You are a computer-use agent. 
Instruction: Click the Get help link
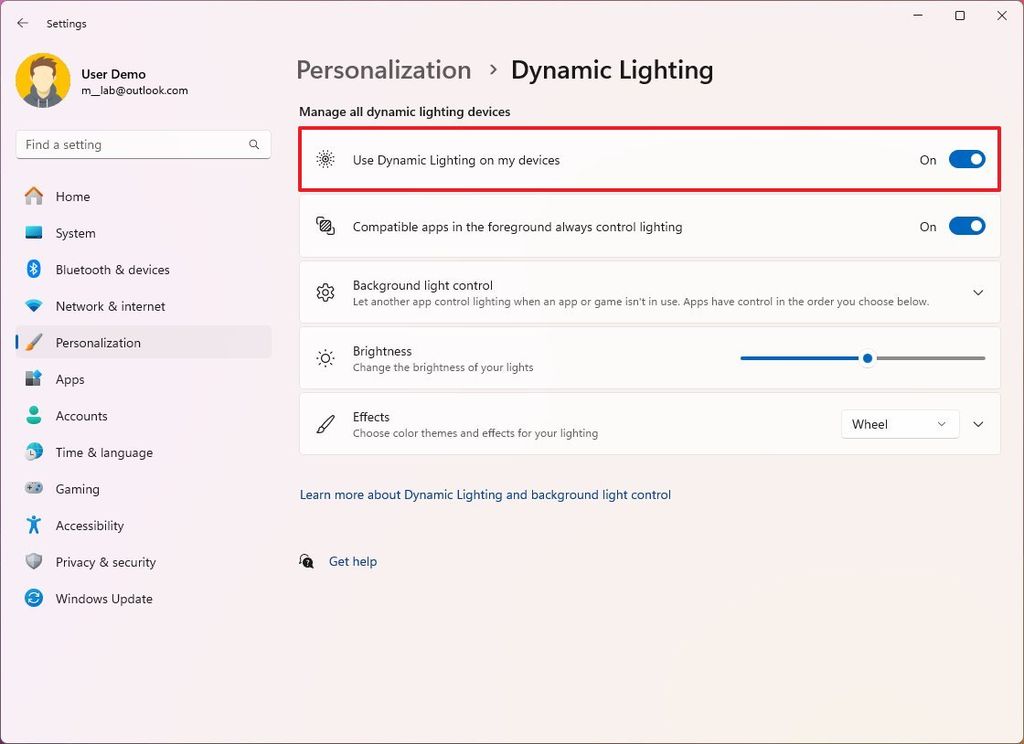click(352, 561)
